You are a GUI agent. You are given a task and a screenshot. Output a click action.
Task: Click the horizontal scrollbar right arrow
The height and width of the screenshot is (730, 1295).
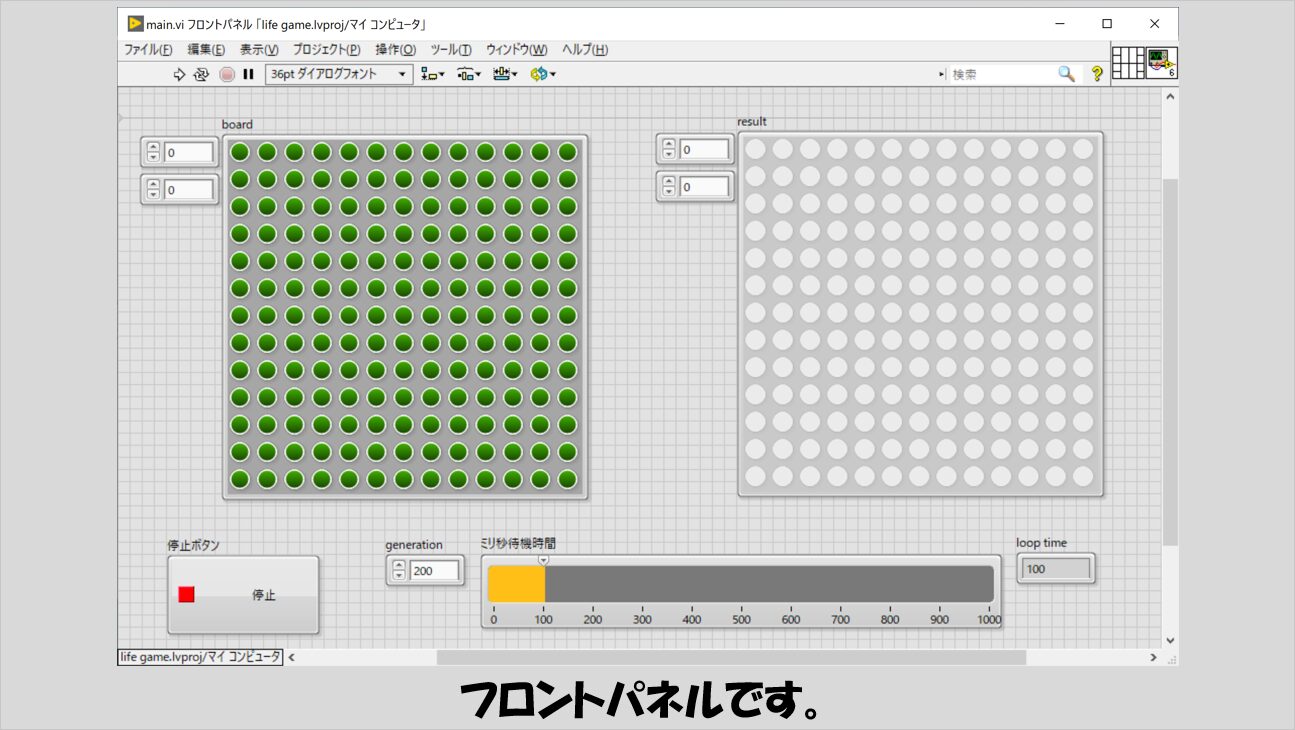click(x=1153, y=658)
